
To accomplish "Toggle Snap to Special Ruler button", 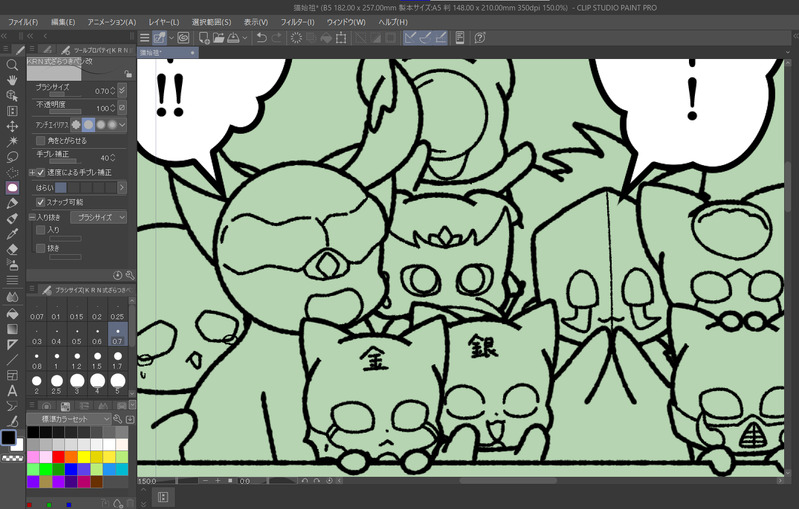I will click(x=425, y=38).
